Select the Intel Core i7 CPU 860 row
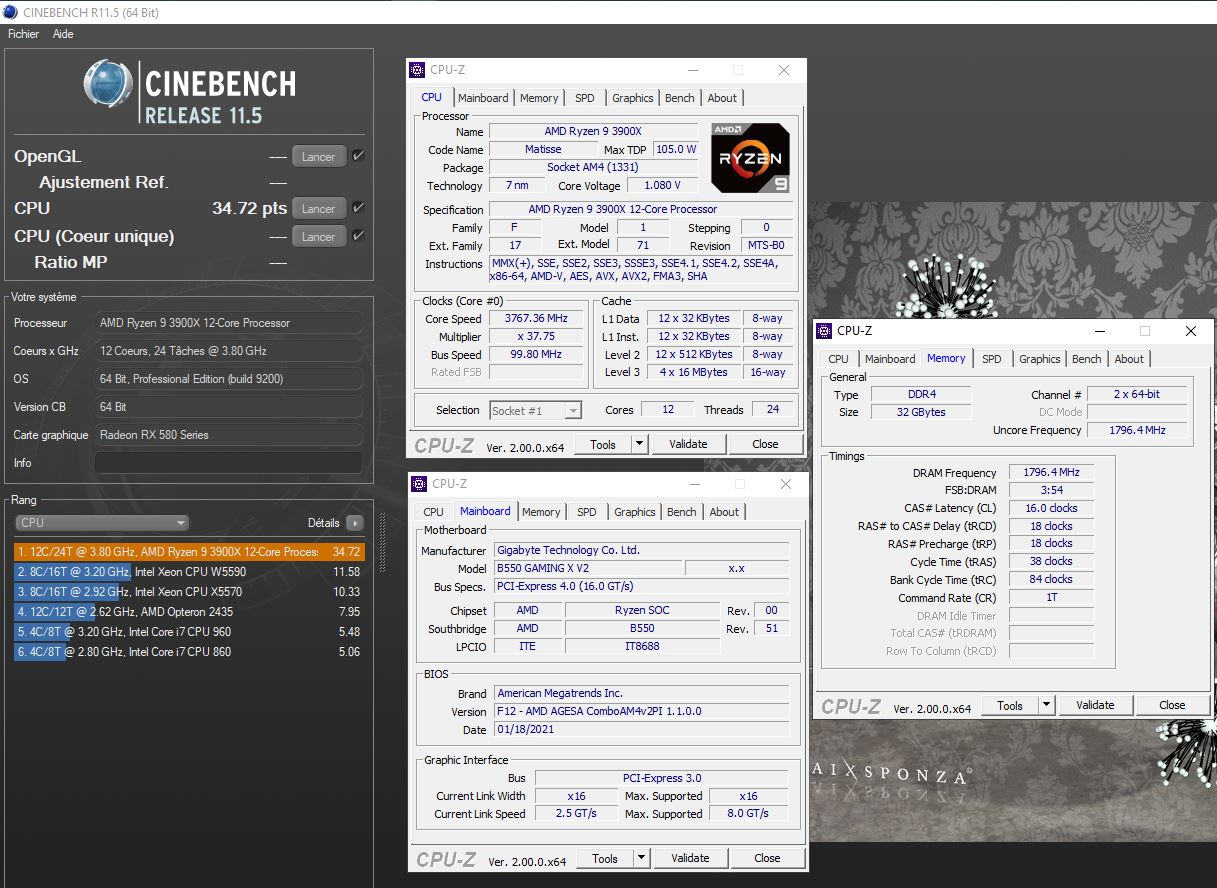1217x888 pixels. [x=189, y=652]
